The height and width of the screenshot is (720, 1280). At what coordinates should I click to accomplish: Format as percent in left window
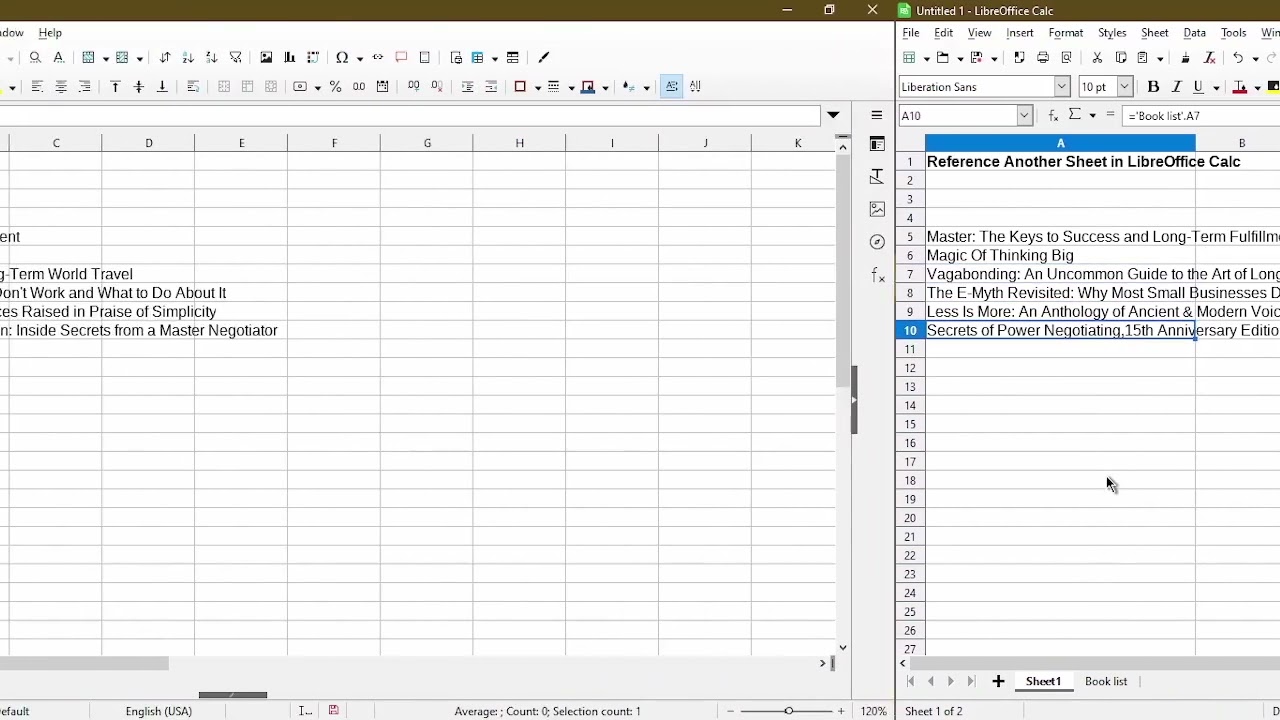coord(335,87)
